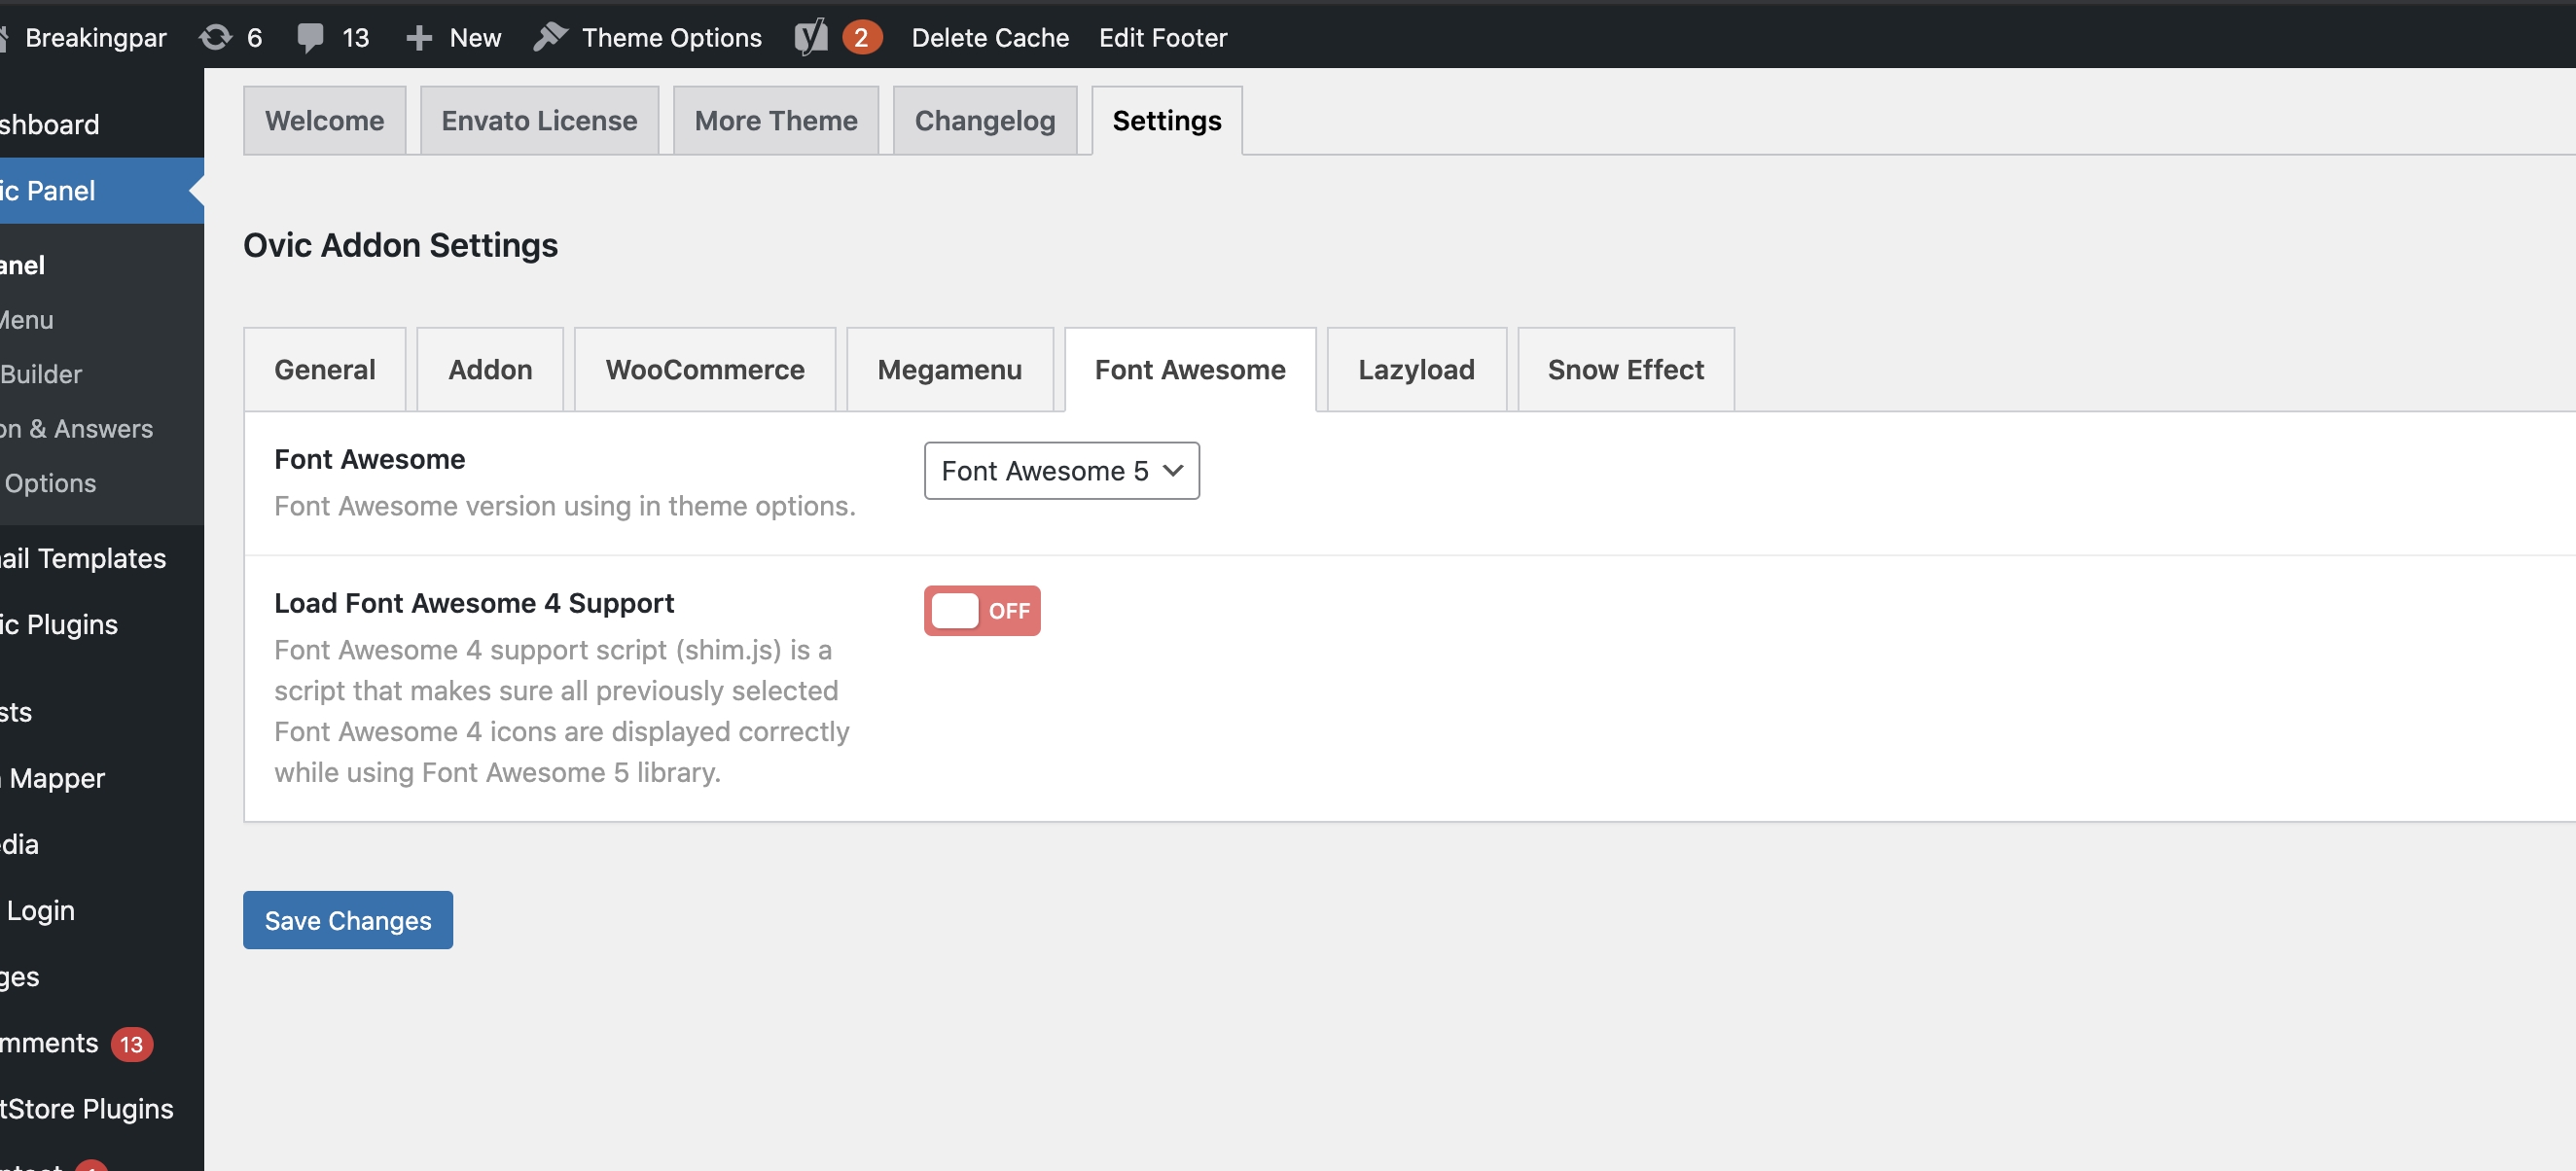The image size is (2576, 1171).
Task: Click the Theme Options pin icon
Action: point(550,37)
